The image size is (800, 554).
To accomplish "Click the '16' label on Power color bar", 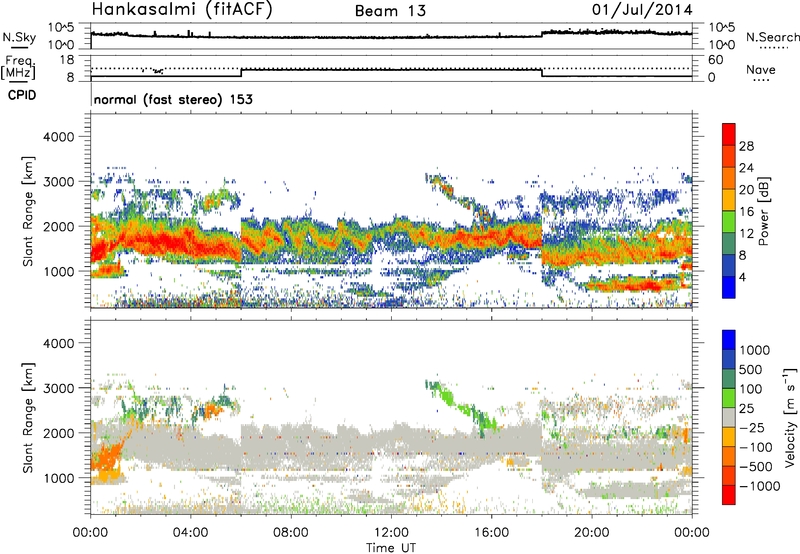I will tap(746, 212).
